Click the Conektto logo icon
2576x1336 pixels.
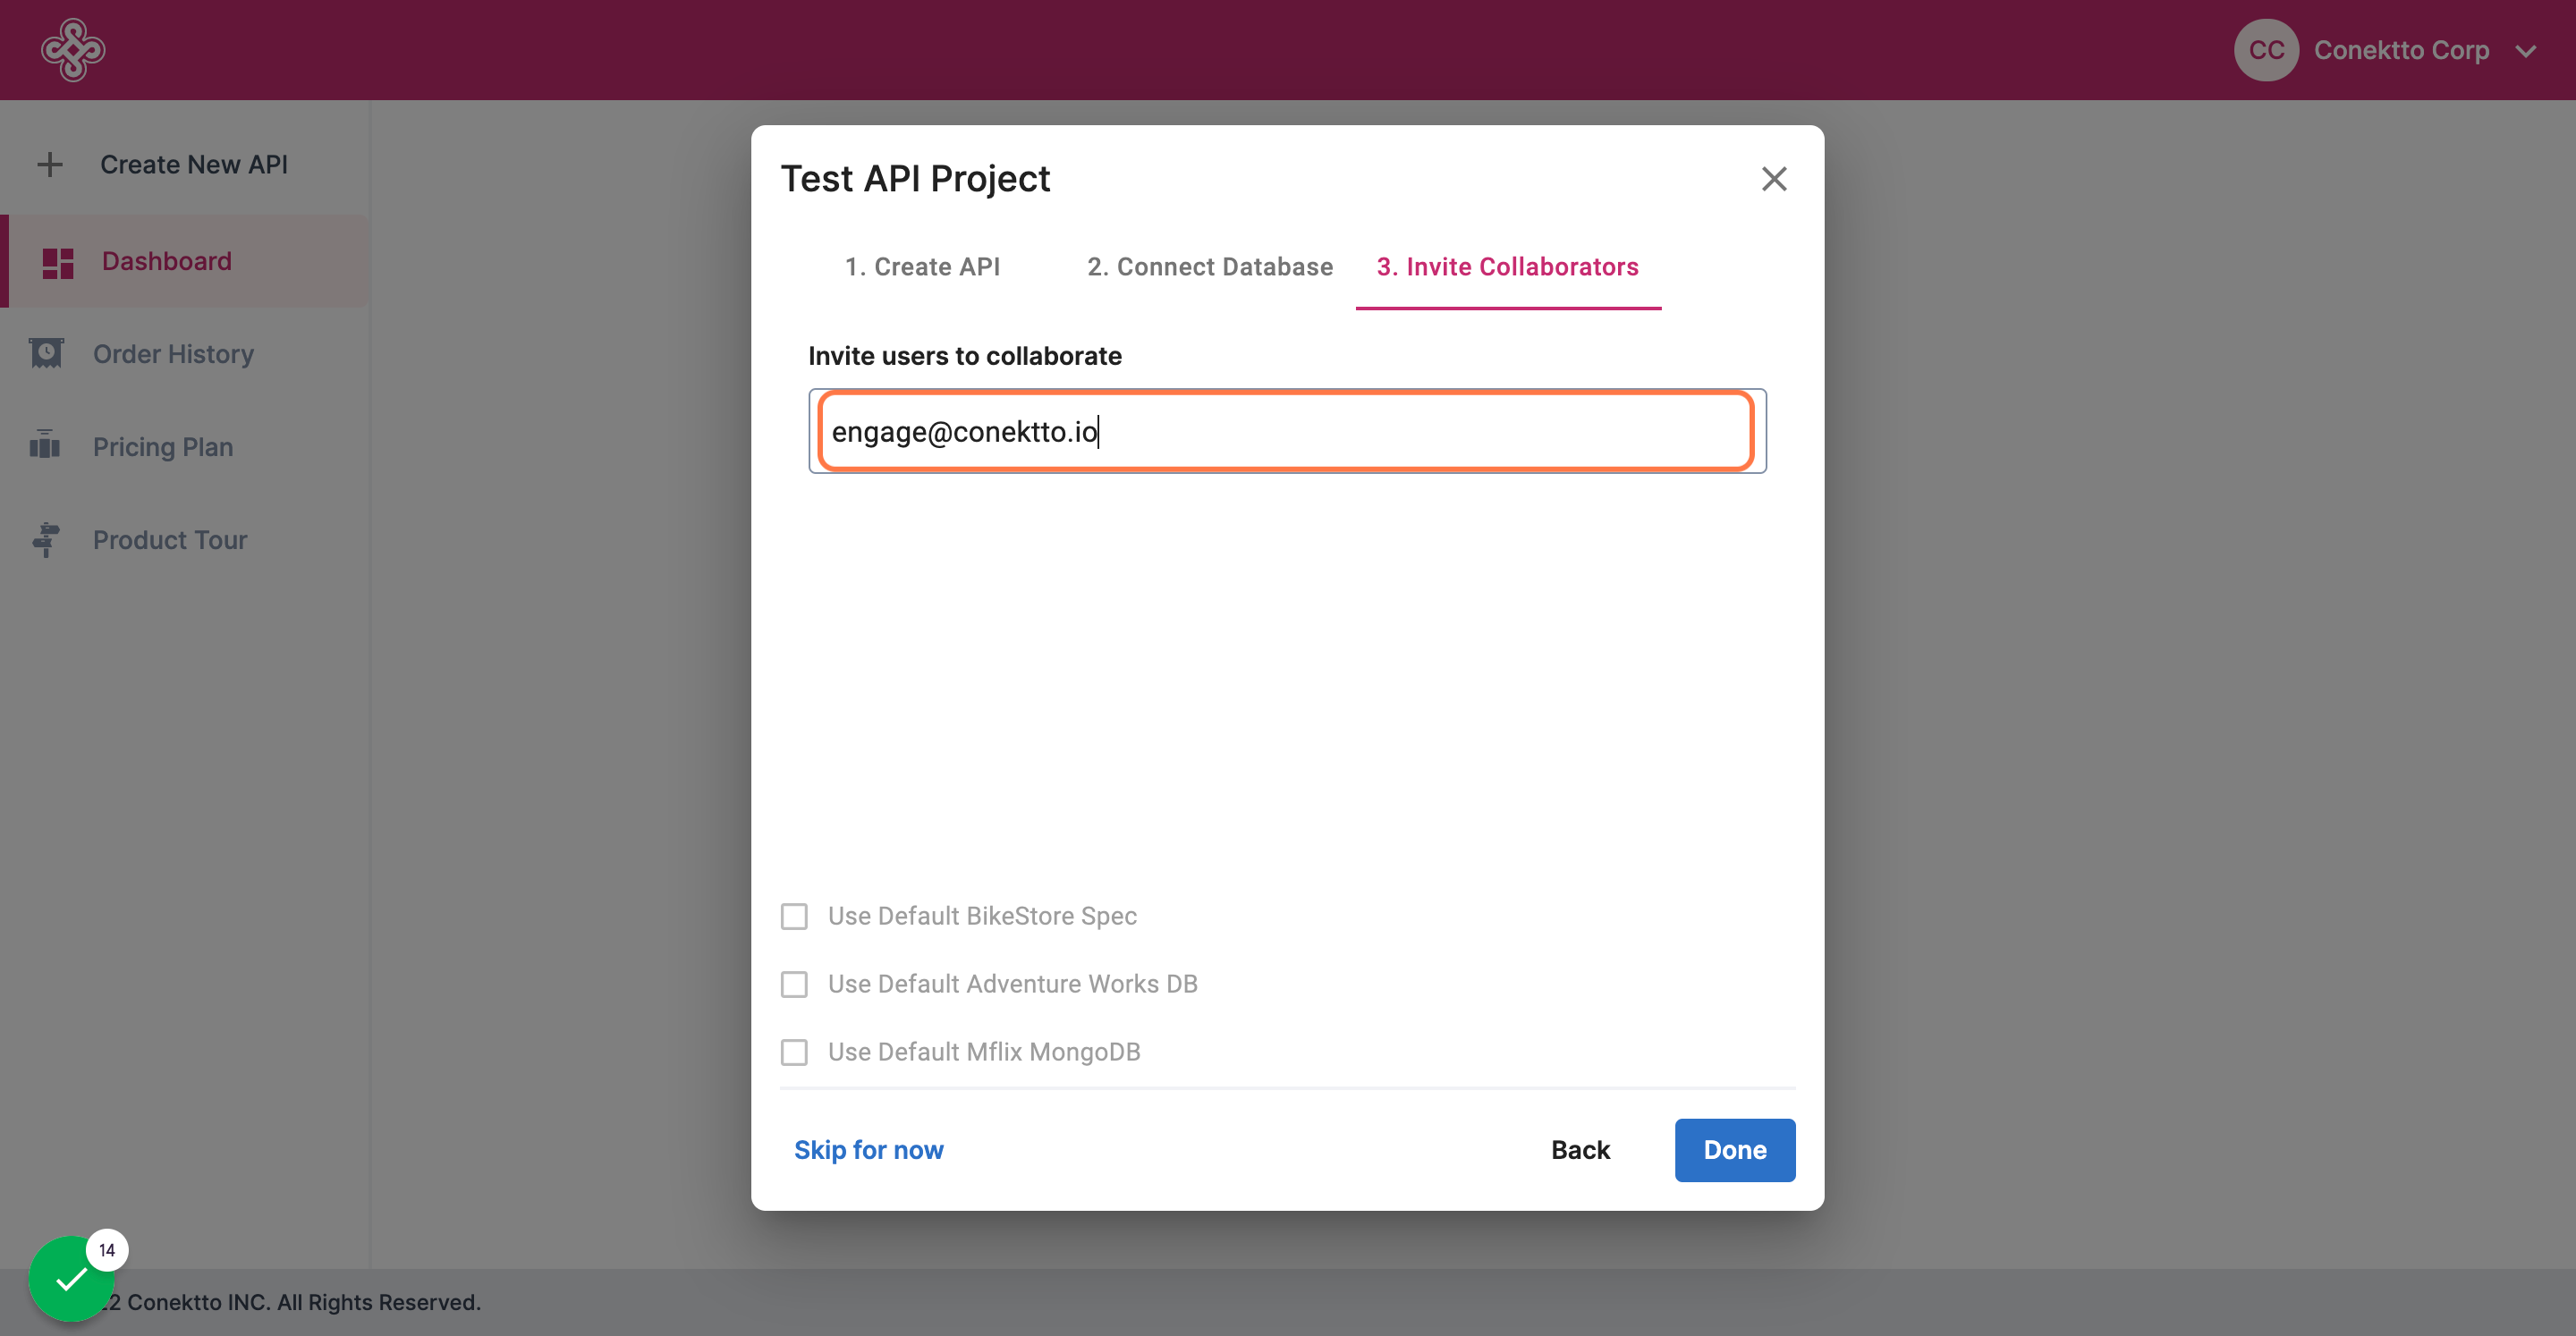click(x=72, y=50)
